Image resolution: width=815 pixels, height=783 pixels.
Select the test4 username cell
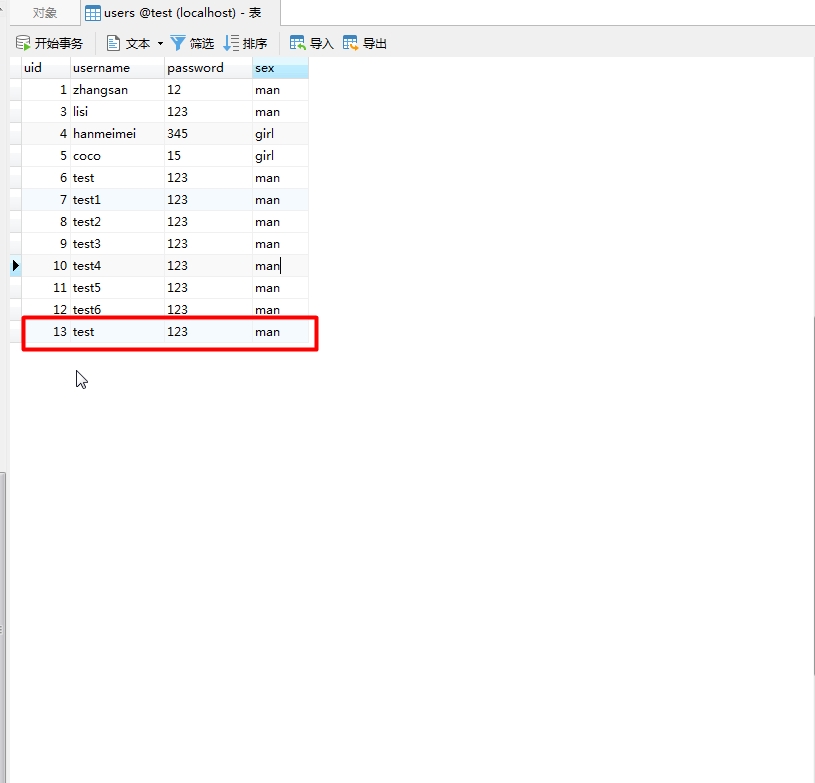[117, 266]
